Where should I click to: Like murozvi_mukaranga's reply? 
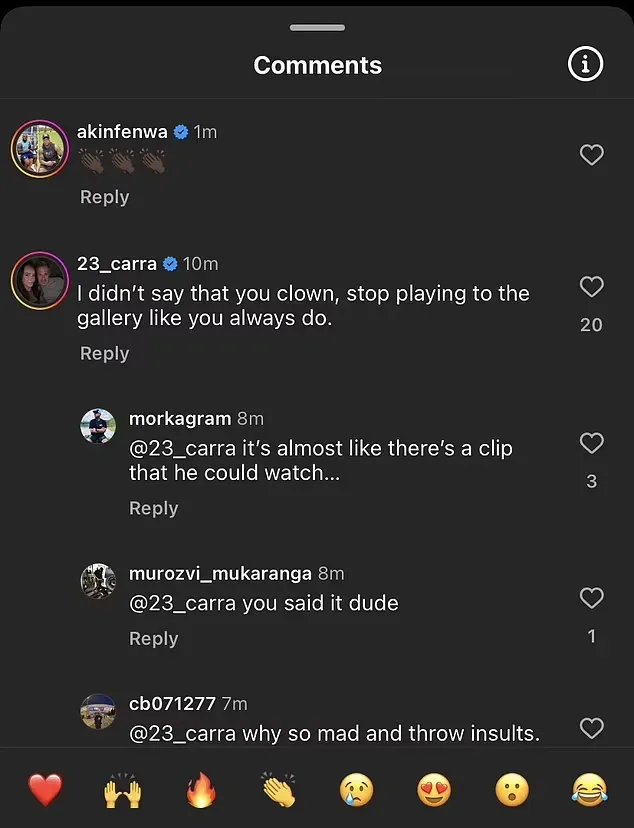point(592,598)
